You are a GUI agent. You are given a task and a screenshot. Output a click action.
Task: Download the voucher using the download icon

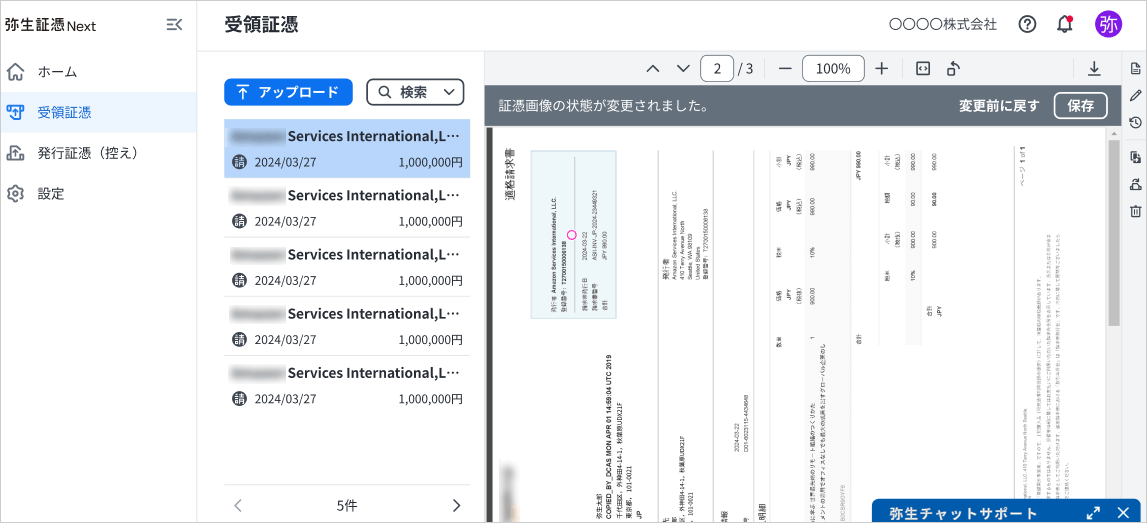click(1094, 68)
